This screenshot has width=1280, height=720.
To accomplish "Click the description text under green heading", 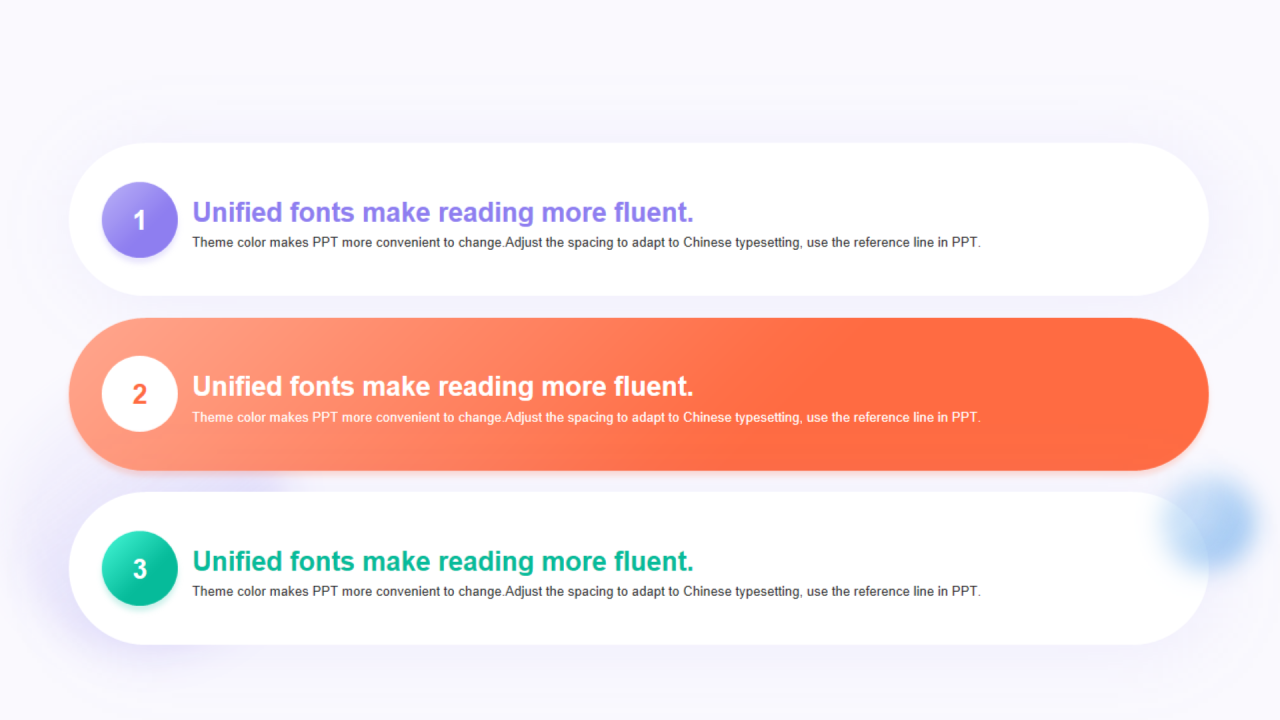I will click(586, 591).
